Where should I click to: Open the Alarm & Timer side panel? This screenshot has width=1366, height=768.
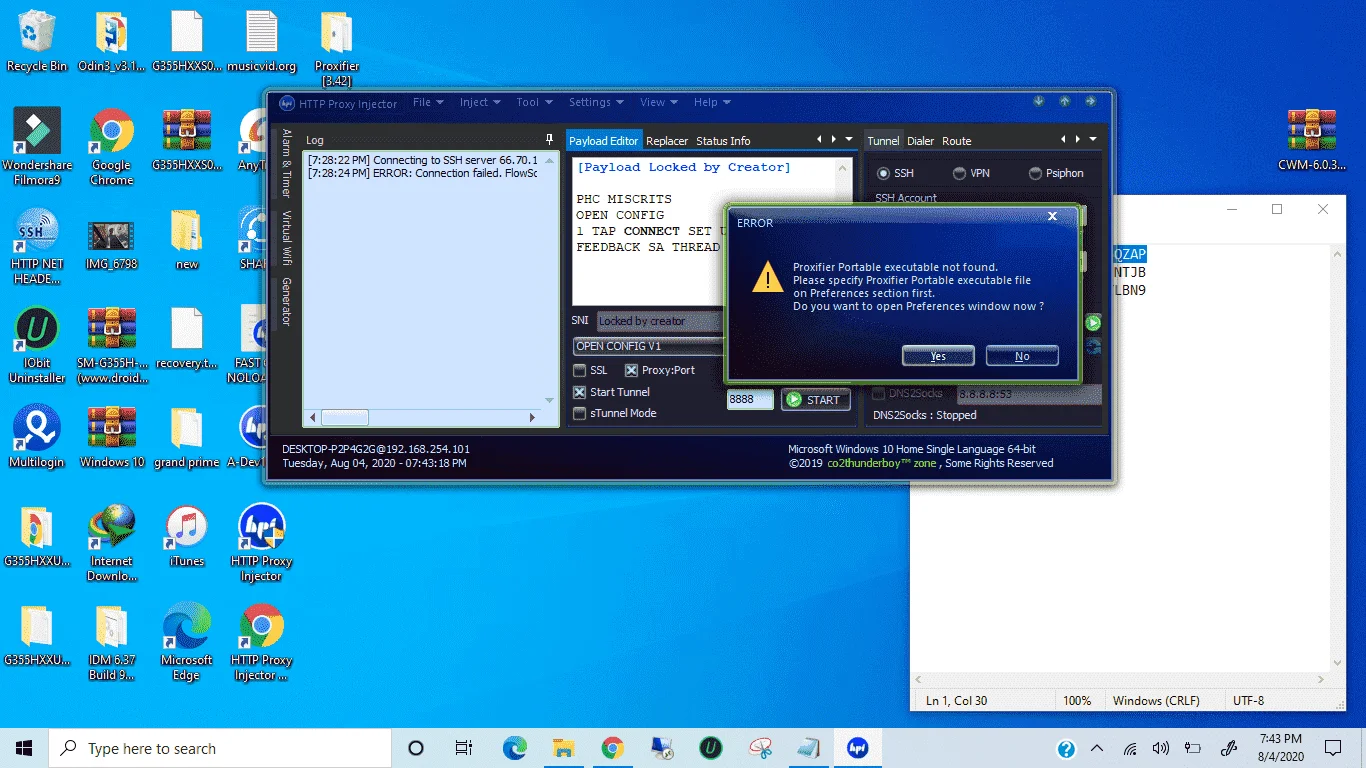286,164
